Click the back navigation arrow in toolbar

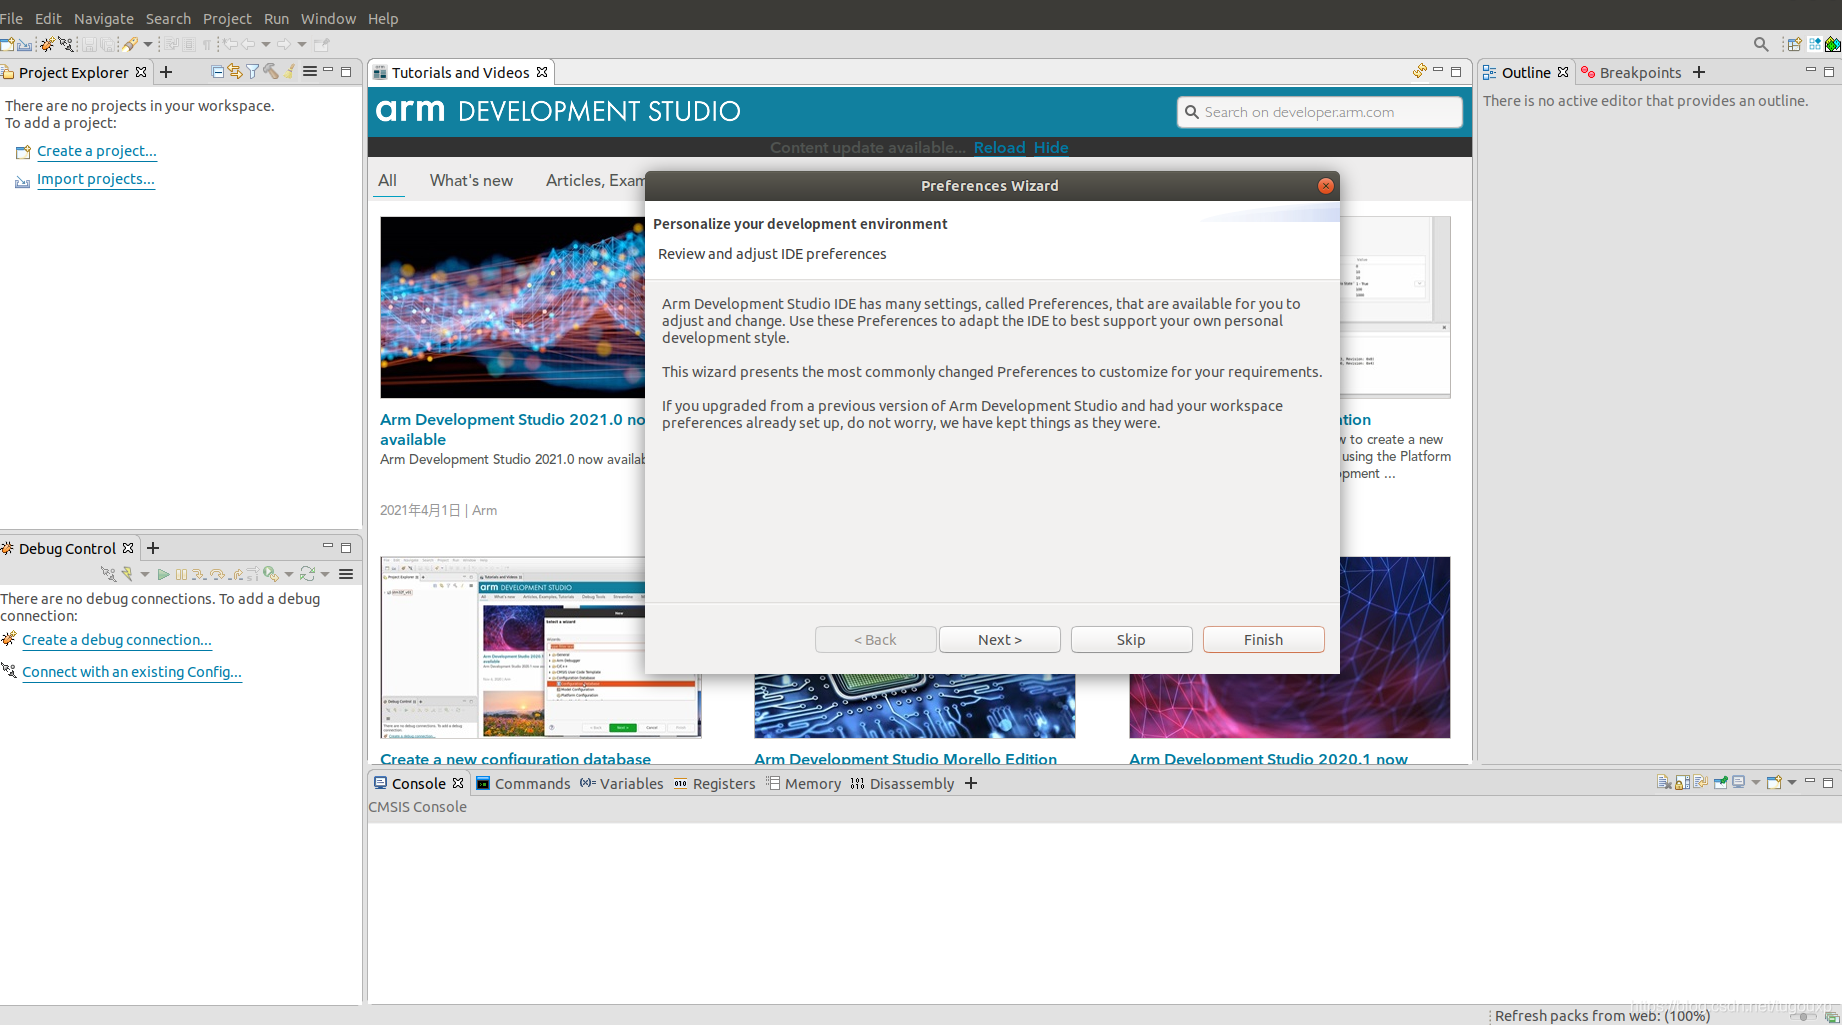(x=248, y=44)
